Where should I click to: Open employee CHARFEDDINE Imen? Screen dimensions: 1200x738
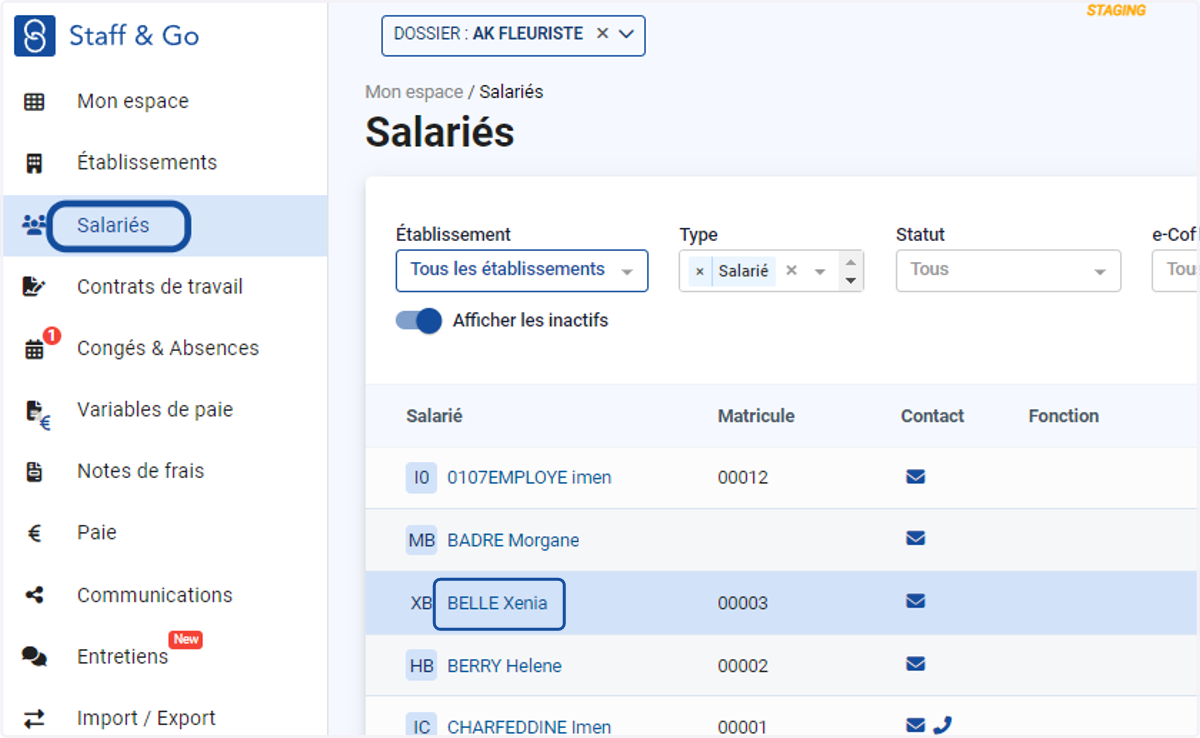click(529, 727)
